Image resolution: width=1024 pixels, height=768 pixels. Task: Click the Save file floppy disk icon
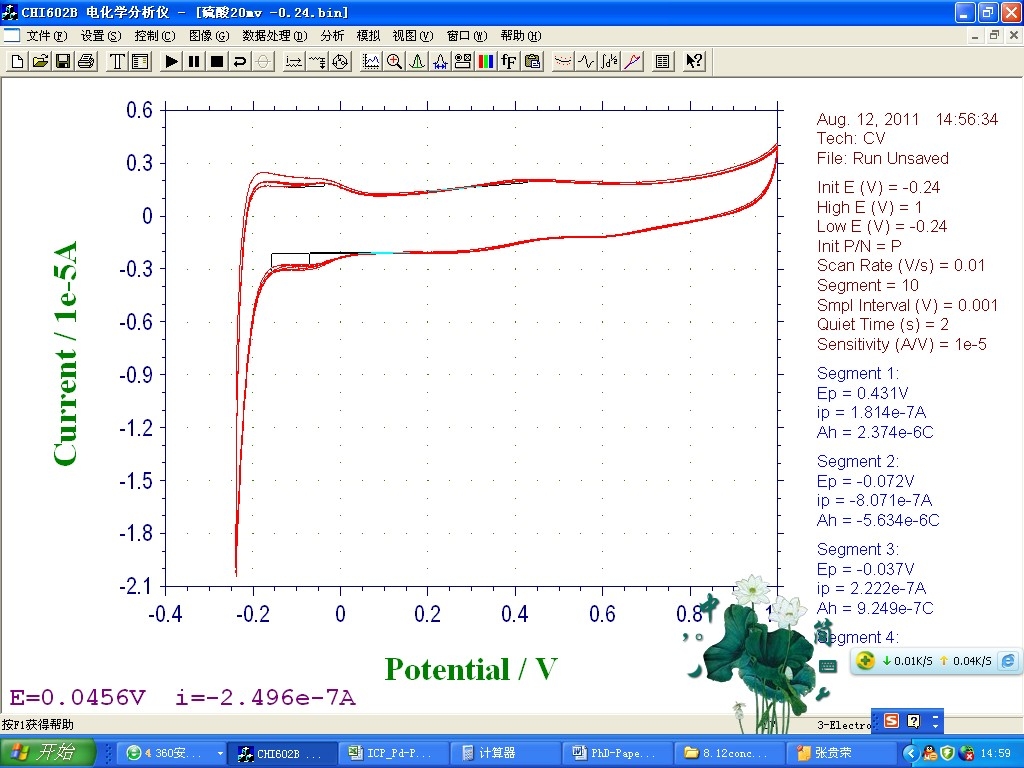pos(63,62)
